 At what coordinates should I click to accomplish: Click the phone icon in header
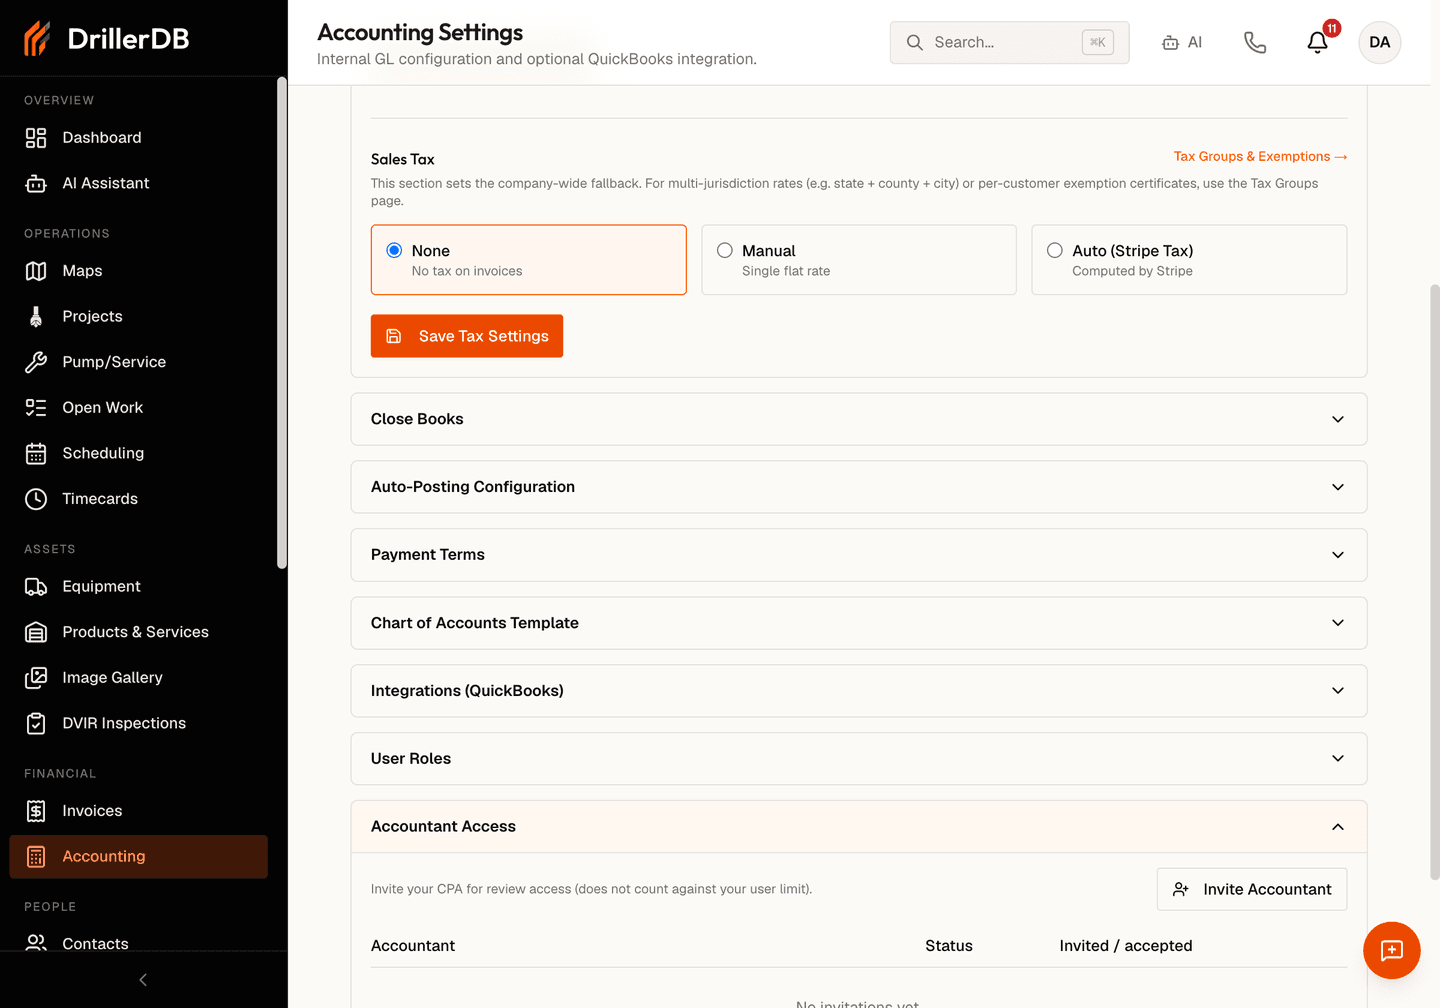(1255, 42)
